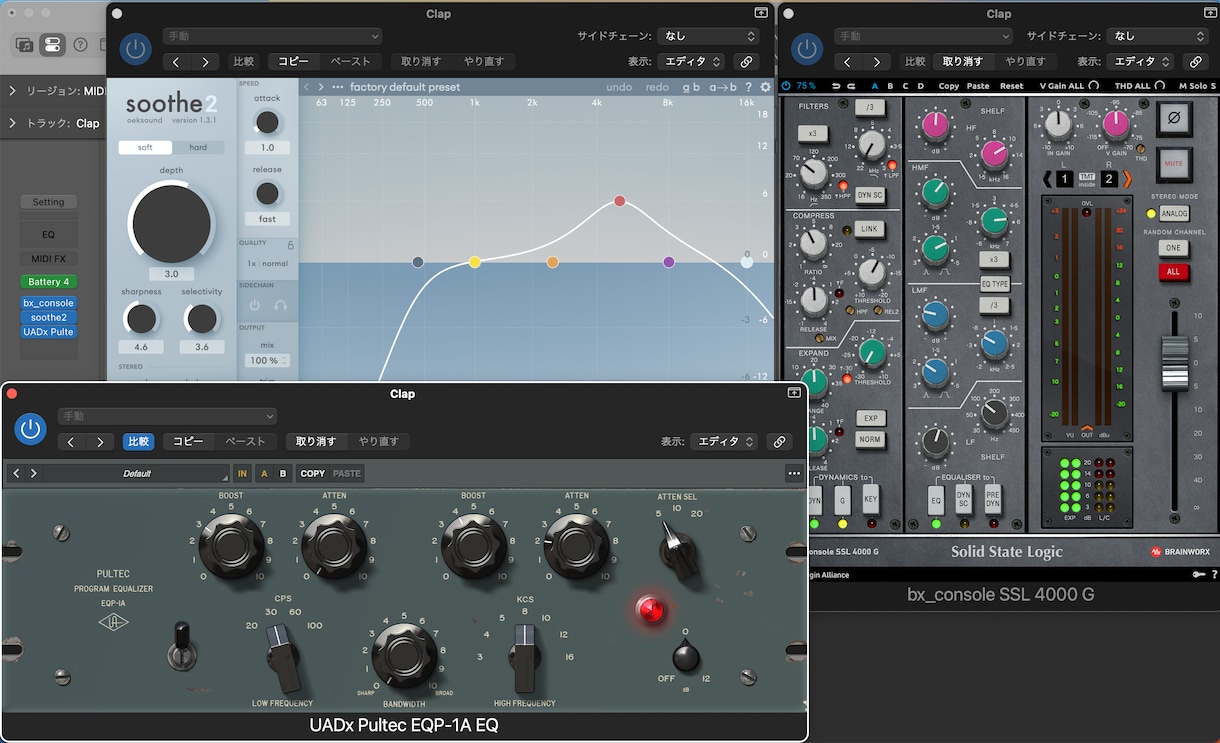1220x743 pixels.
Task: Click soothe2 depth knob
Action: click(171, 222)
